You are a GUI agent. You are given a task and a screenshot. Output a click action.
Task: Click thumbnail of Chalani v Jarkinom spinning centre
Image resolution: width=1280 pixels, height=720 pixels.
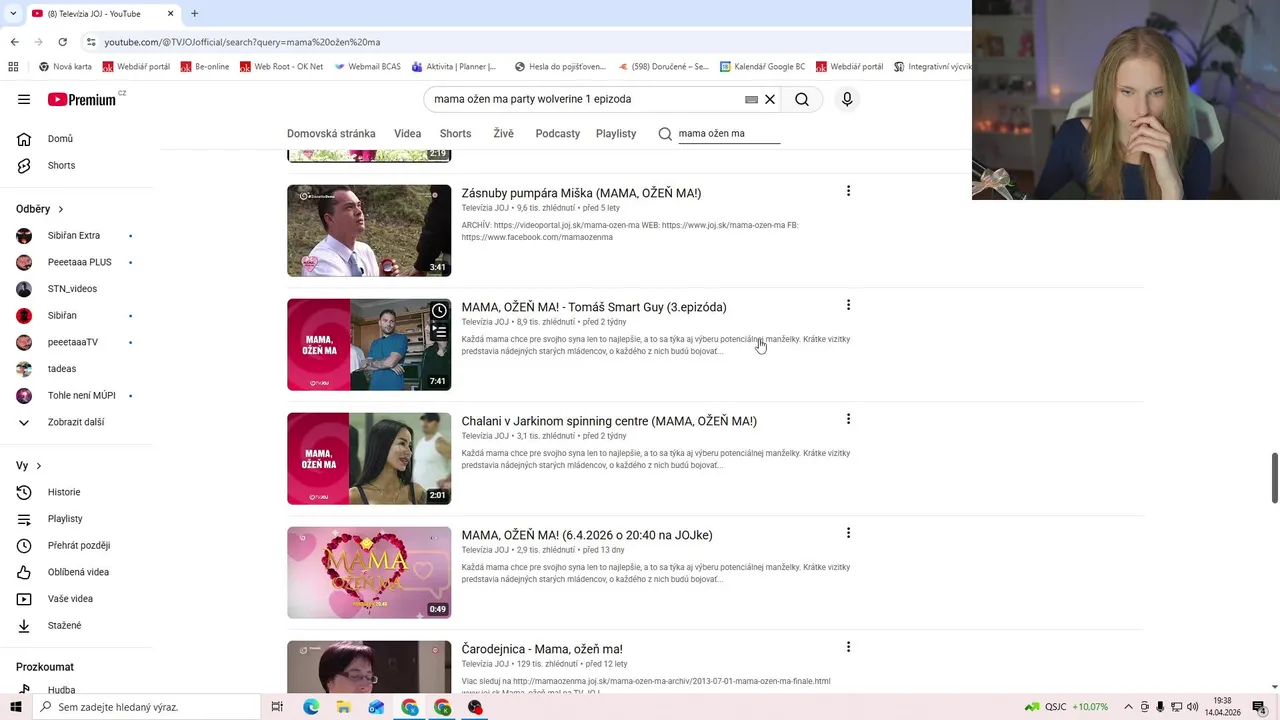pos(369,459)
